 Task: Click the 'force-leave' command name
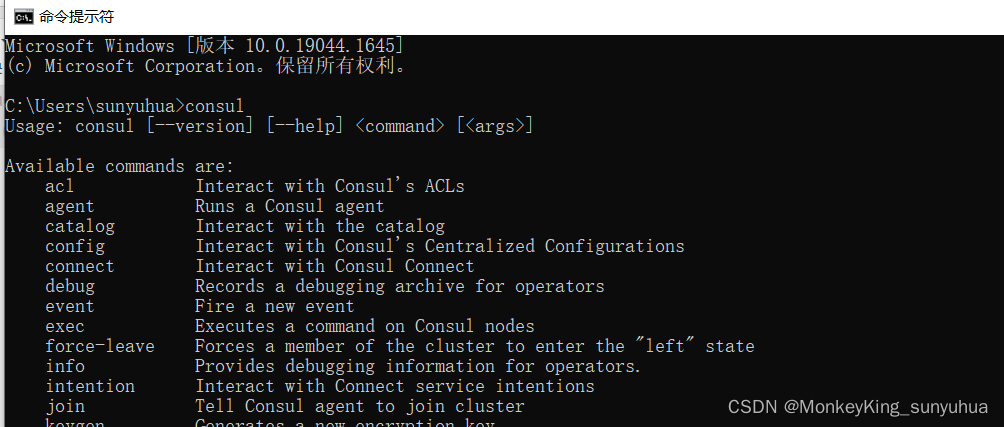coord(100,346)
